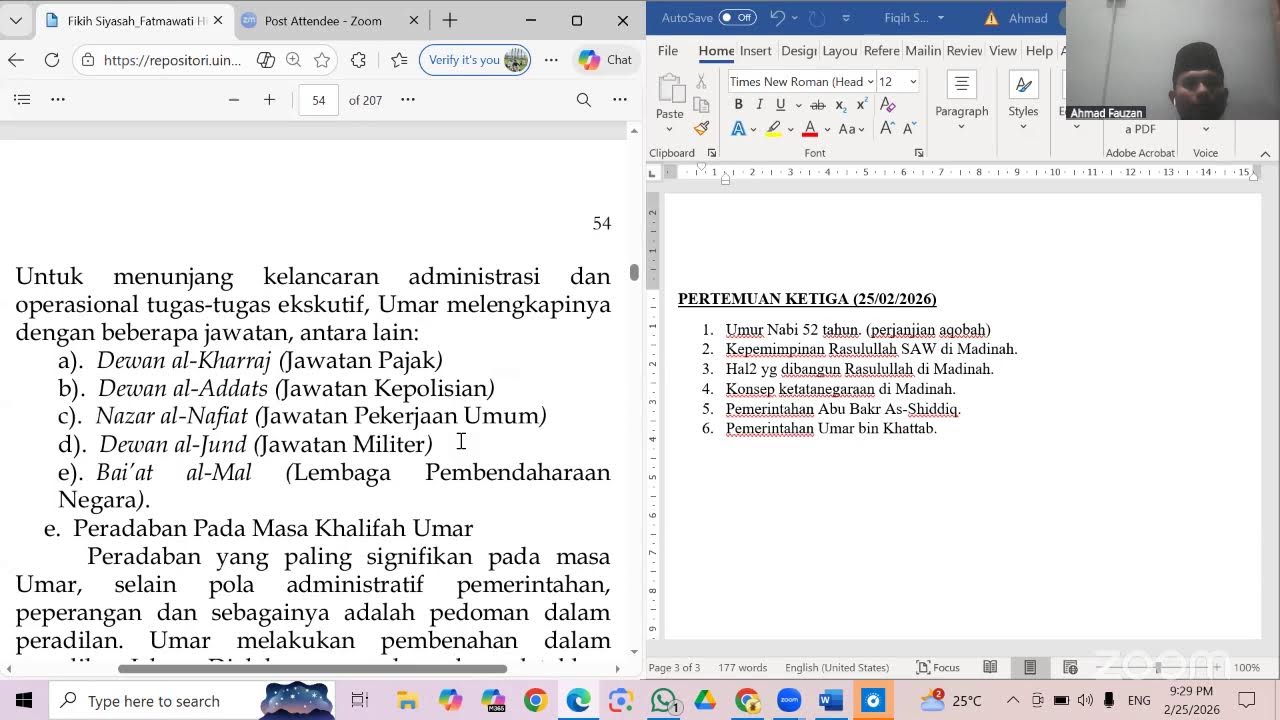Click the PDF page number field
The height and width of the screenshot is (720, 1280).
pyautogui.click(x=319, y=100)
